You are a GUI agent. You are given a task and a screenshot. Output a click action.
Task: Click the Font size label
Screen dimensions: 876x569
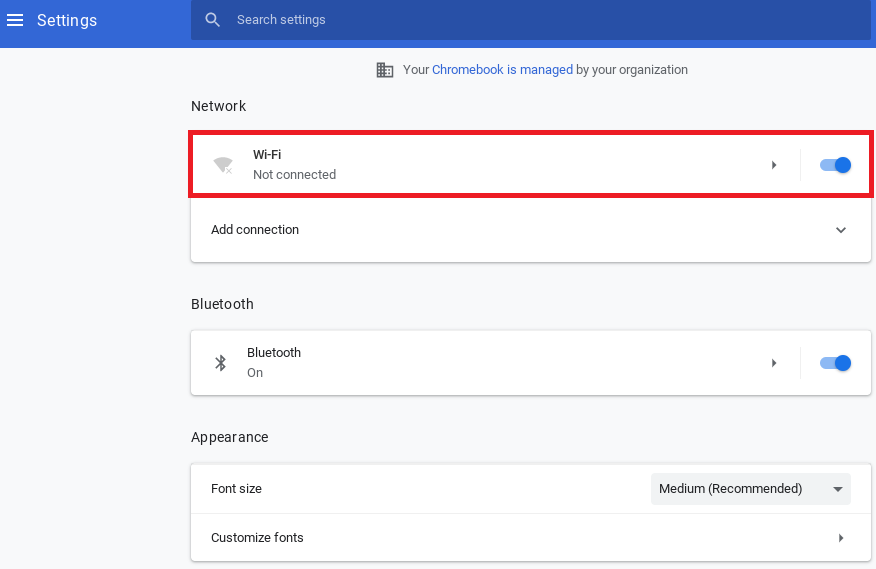click(236, 489)
